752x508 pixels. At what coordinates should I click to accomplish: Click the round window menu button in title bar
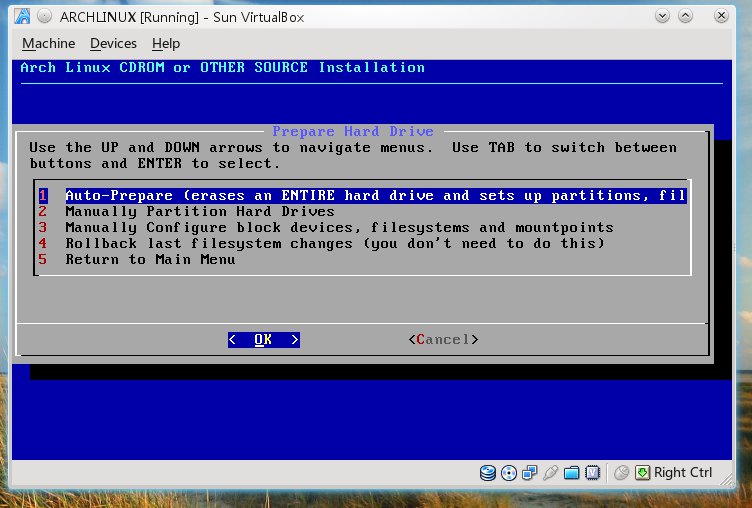[44, 16]
